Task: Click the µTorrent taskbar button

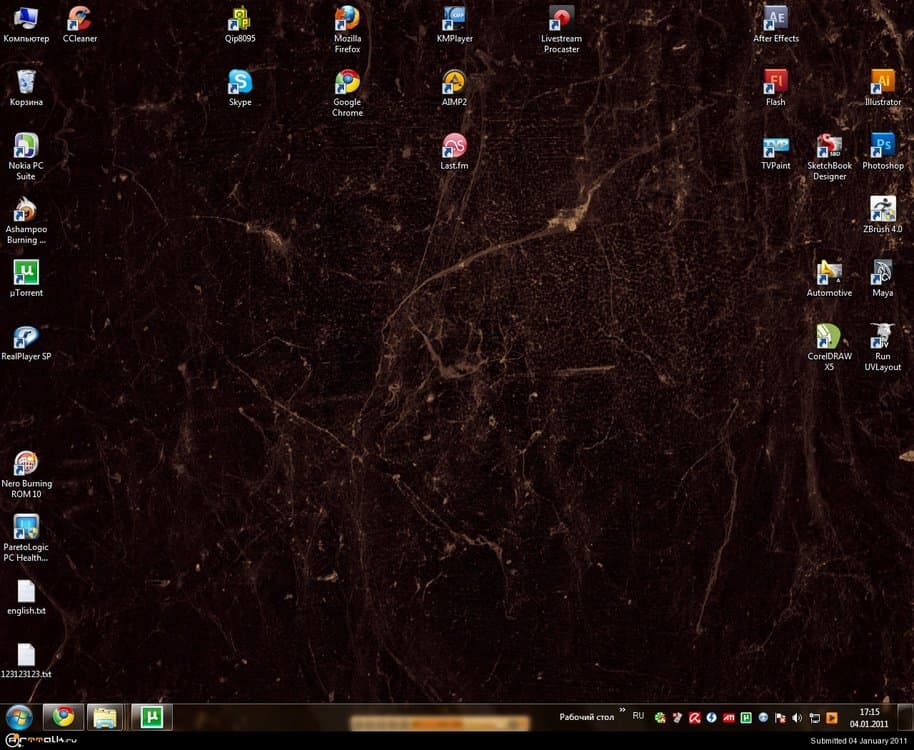Action: tap(152, 717)
